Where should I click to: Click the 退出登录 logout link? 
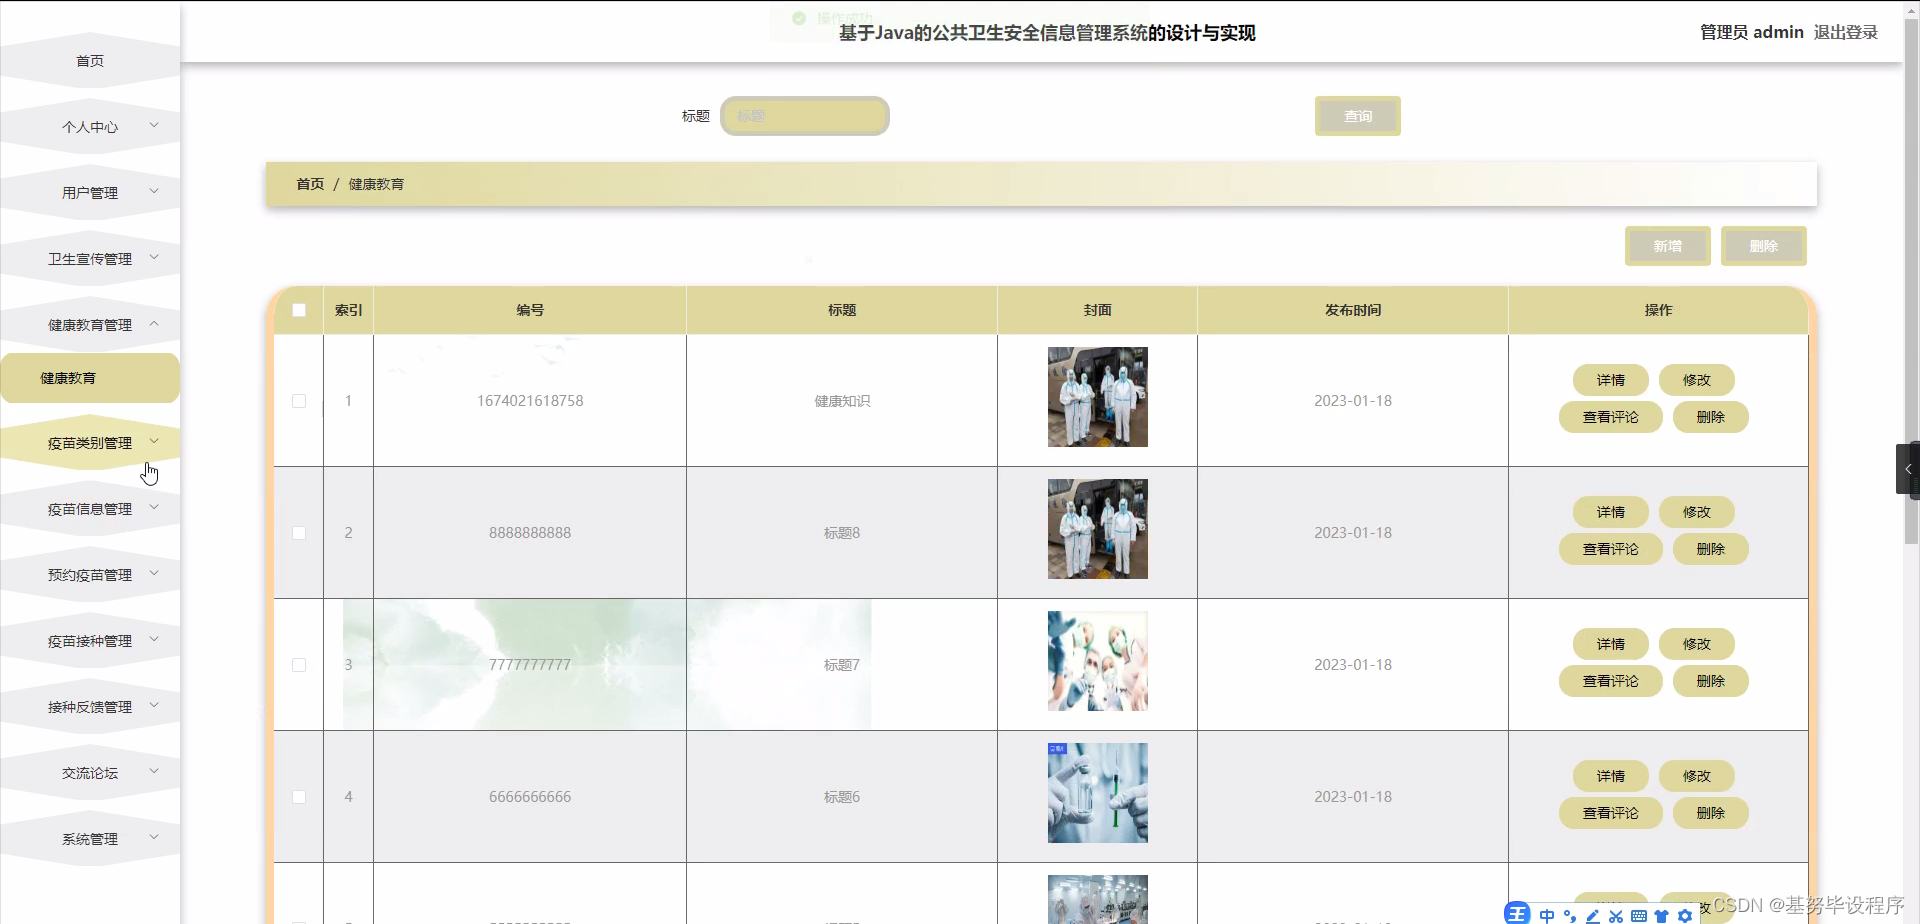click(1846, 31)
